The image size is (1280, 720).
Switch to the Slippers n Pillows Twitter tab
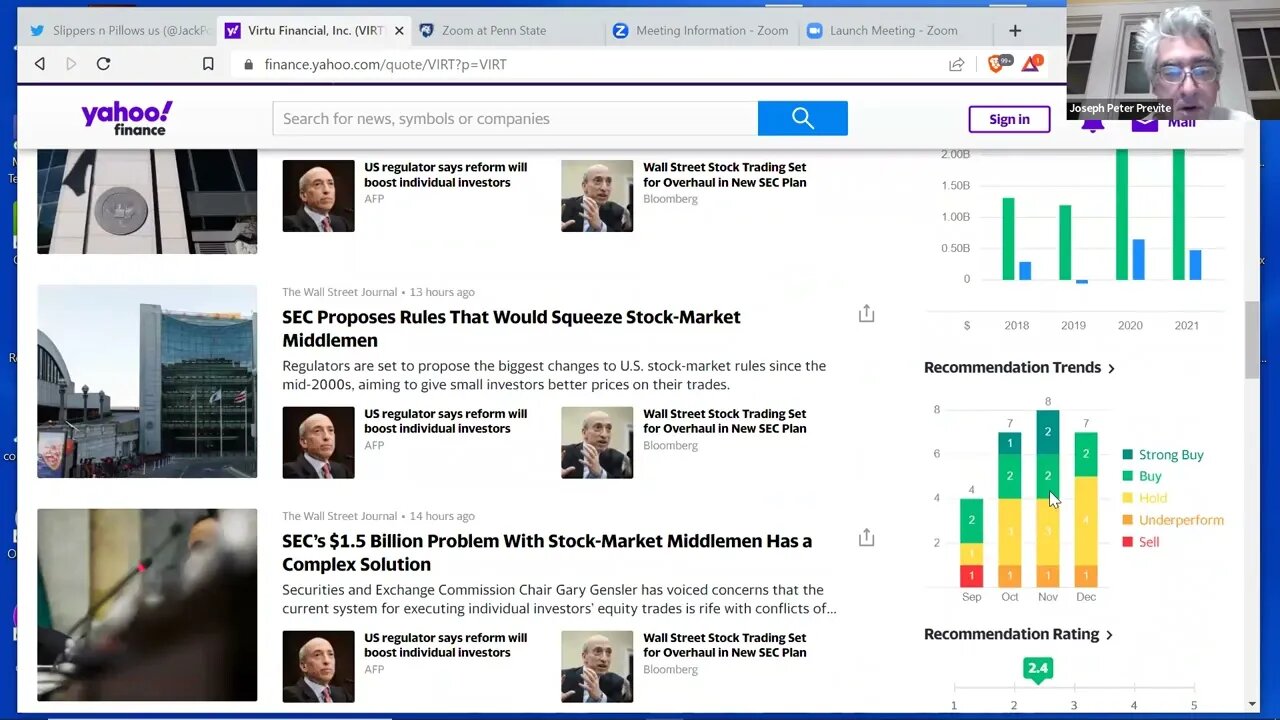[119, 30]
